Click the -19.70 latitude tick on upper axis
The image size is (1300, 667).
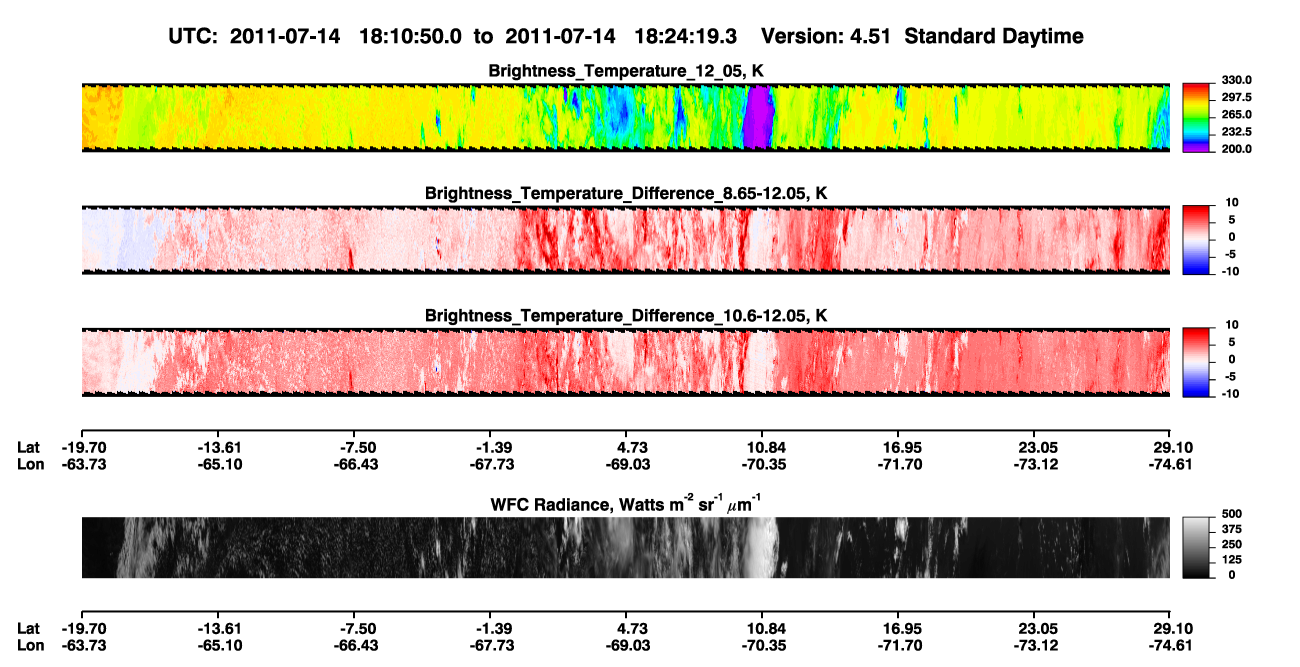82,447
